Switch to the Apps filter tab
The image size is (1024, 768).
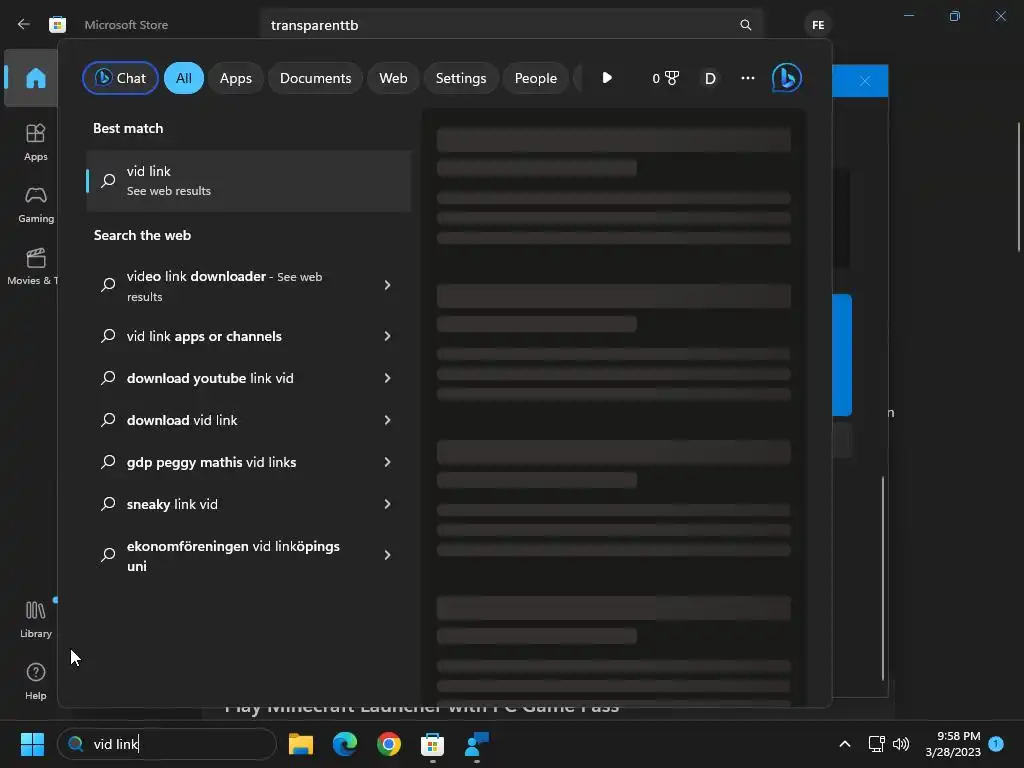236,78
